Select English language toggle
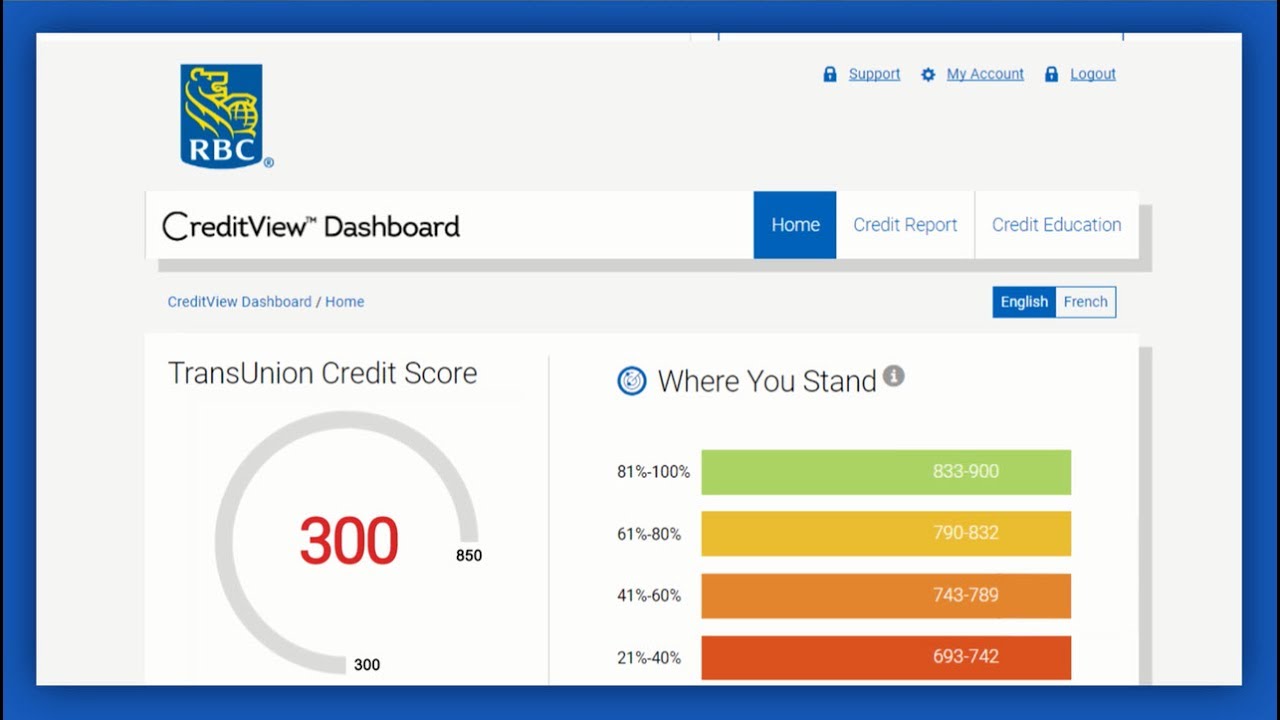The height and width of the screenshot is (720, 1280). click(1024, 302)
